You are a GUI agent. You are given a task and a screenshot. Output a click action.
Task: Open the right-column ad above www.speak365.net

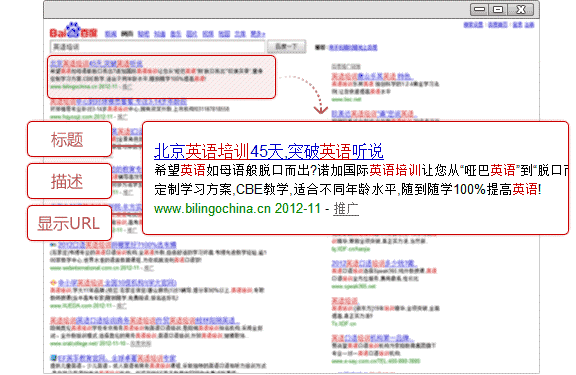(374, 263)
